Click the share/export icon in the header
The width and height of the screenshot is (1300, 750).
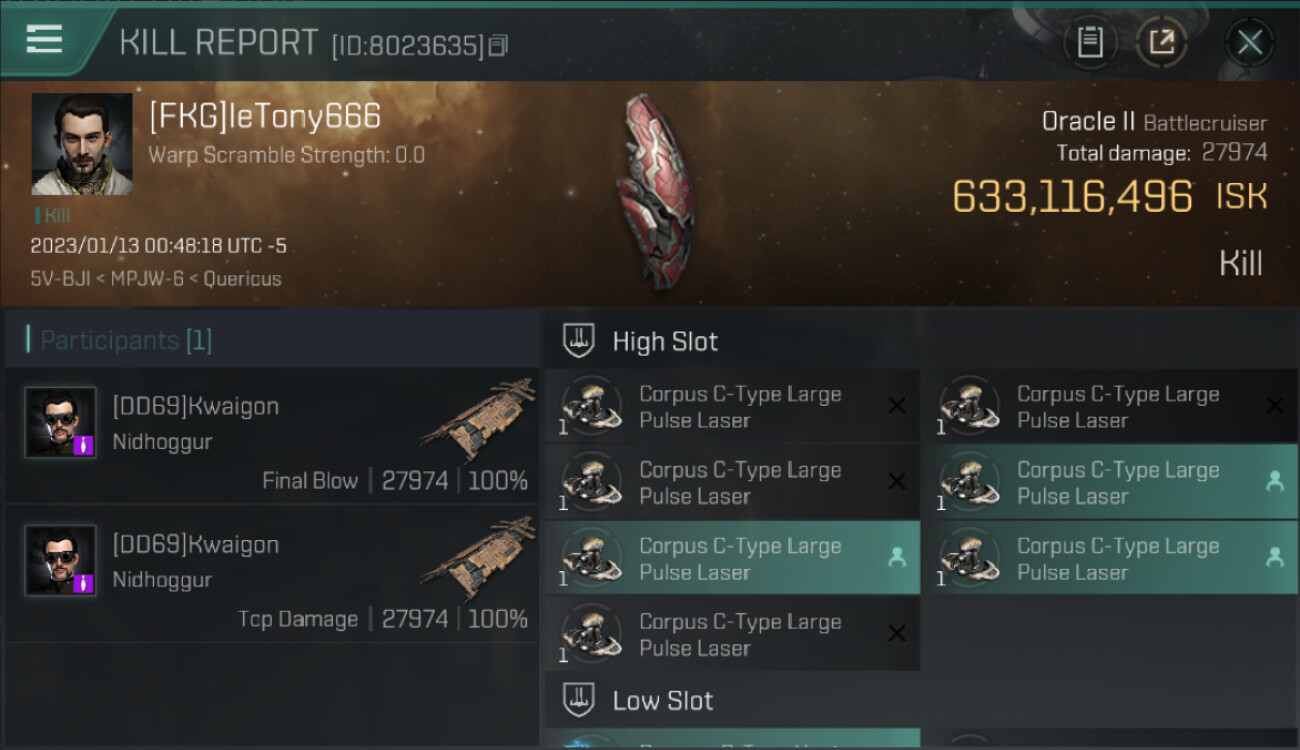pos(1162,42)
